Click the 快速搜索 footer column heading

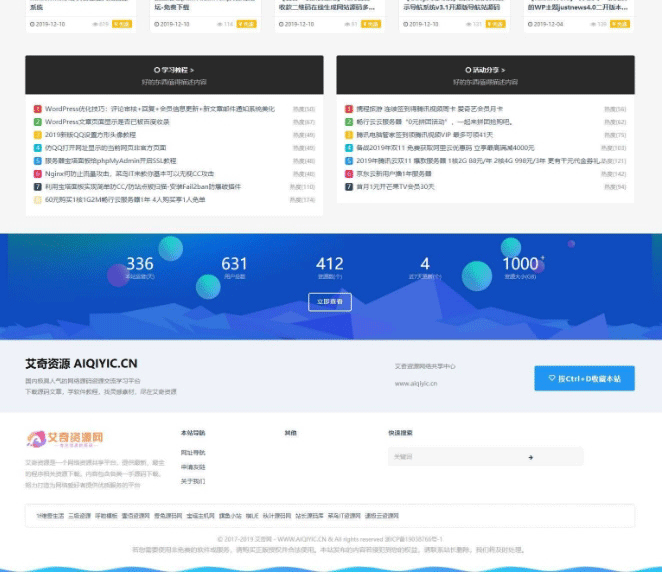point(401,433)
